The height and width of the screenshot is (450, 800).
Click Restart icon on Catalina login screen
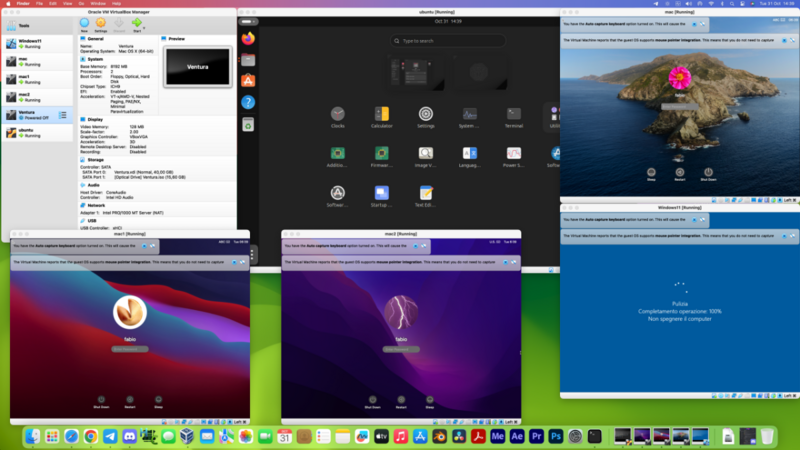(x=680, y=171)
